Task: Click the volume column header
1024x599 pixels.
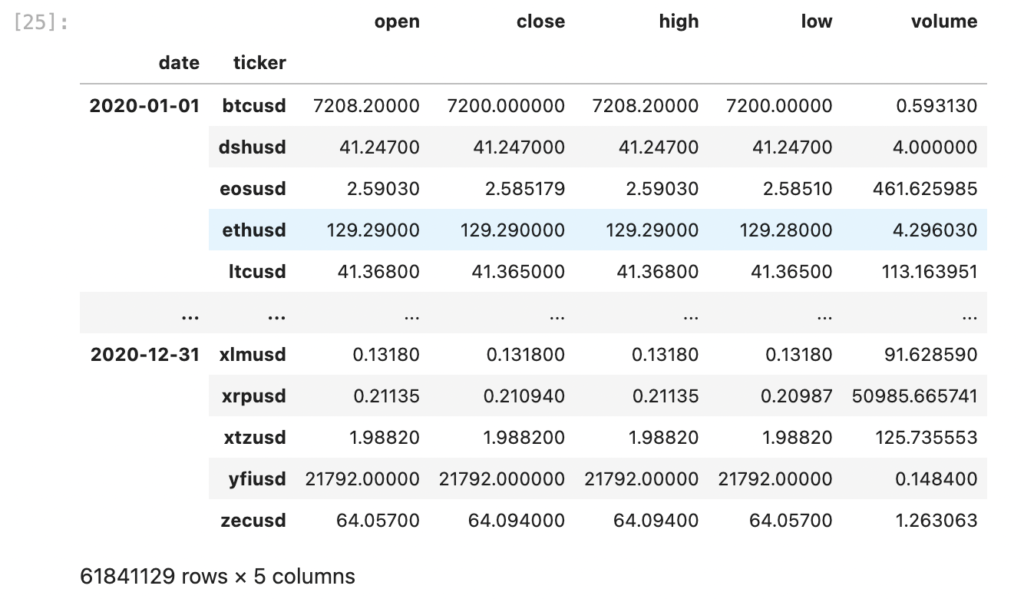Action: pyautogui.click(x=944, y=22)
